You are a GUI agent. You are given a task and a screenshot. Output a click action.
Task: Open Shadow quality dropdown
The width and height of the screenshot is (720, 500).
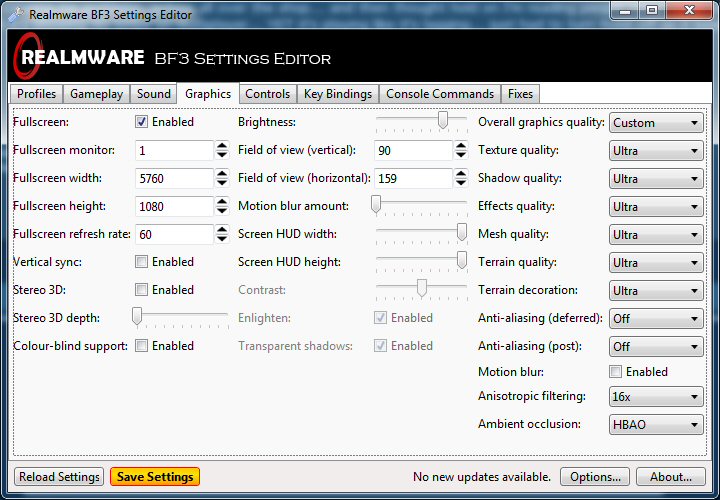click(656, 179)
